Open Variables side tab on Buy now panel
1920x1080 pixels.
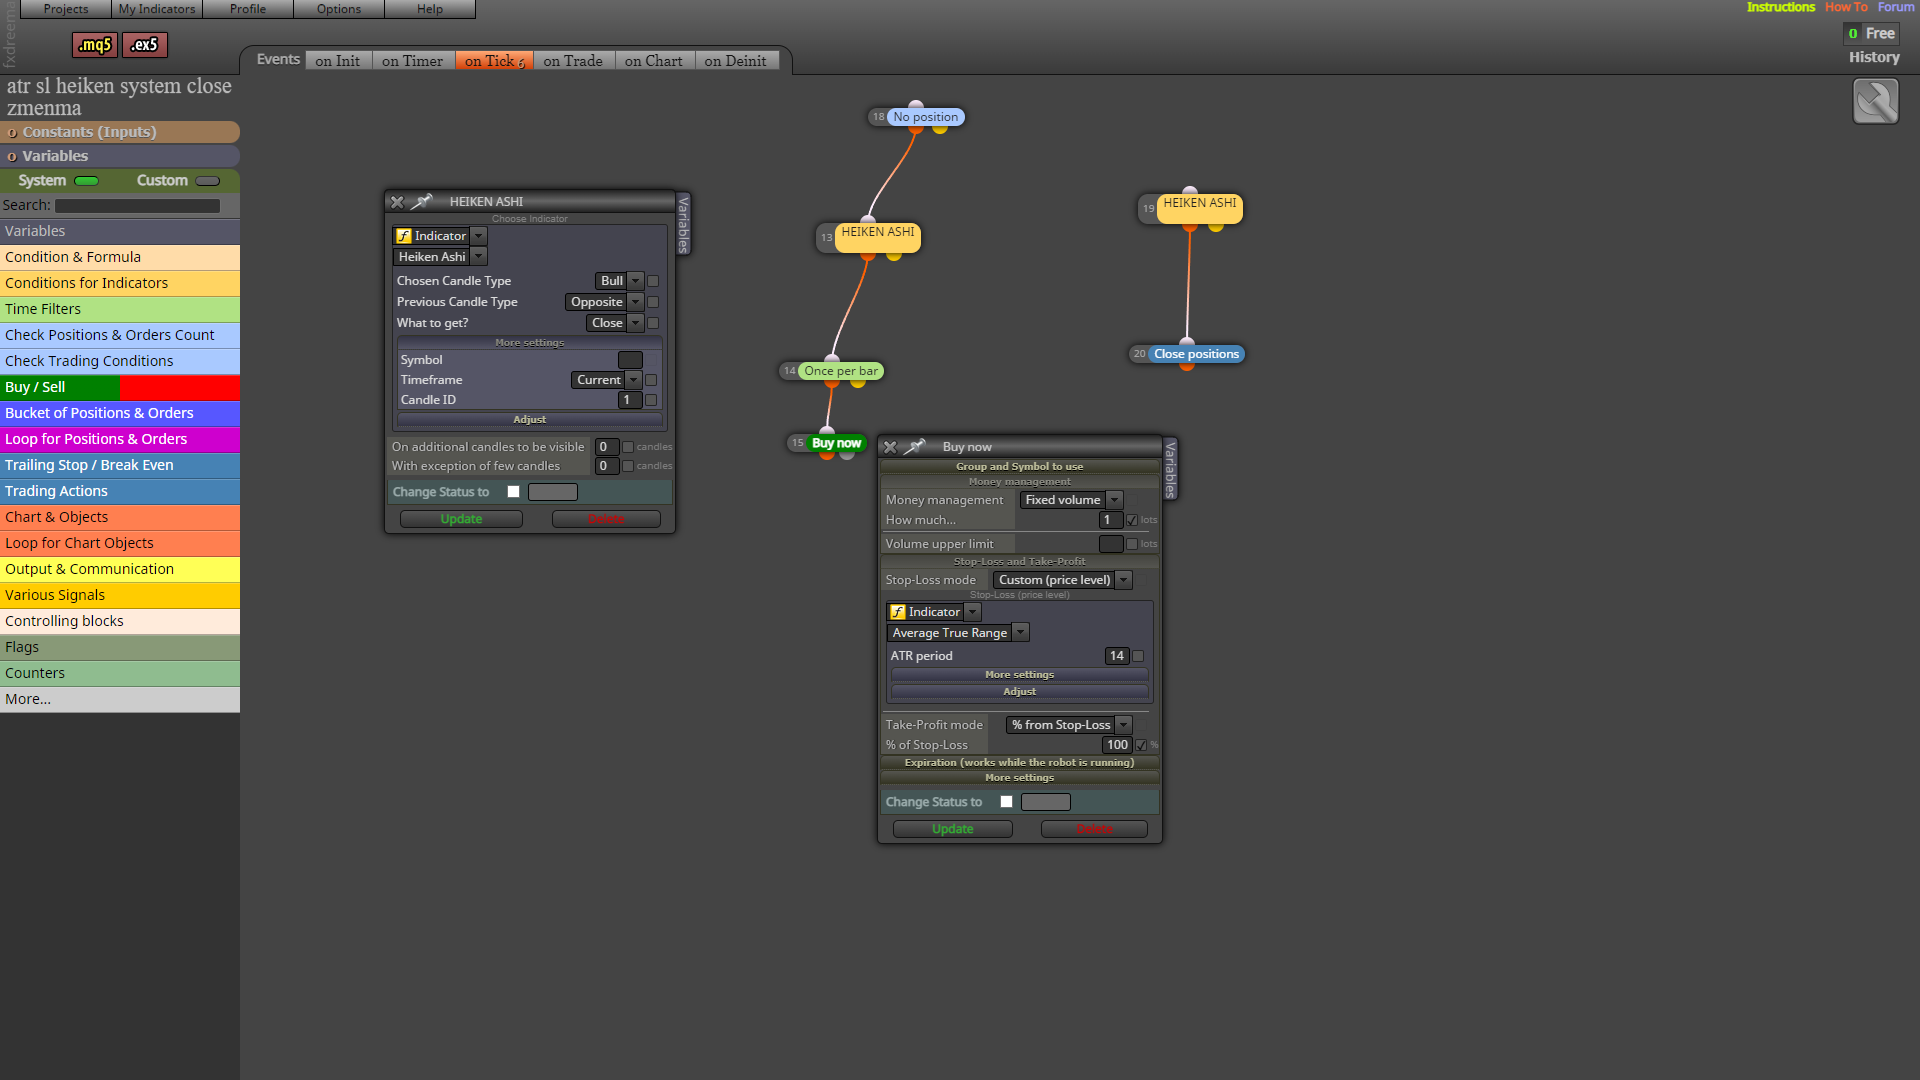1170,469
